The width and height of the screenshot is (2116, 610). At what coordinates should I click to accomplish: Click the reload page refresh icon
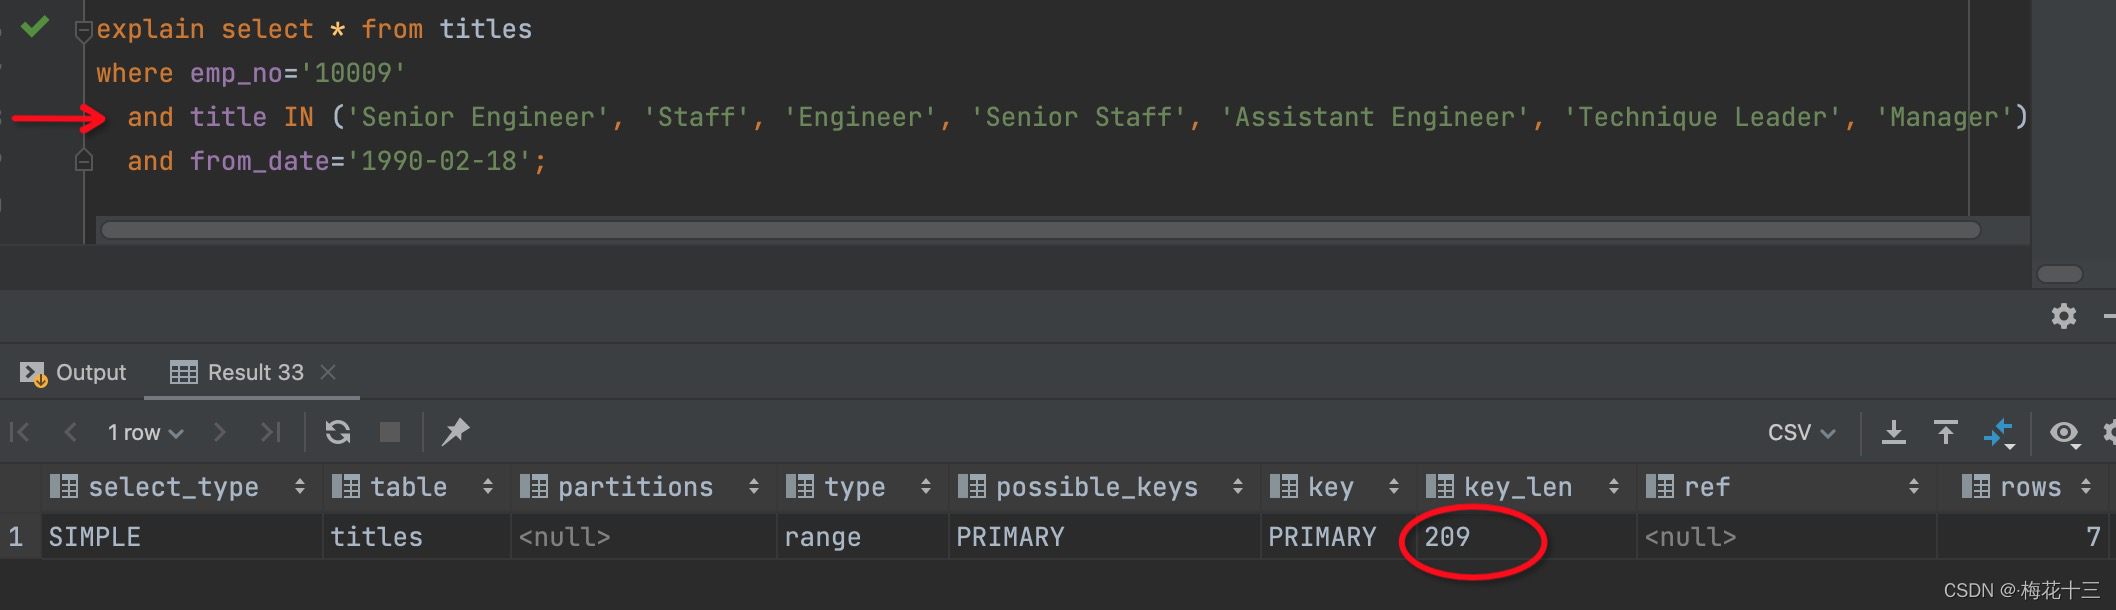coord(338,432)
